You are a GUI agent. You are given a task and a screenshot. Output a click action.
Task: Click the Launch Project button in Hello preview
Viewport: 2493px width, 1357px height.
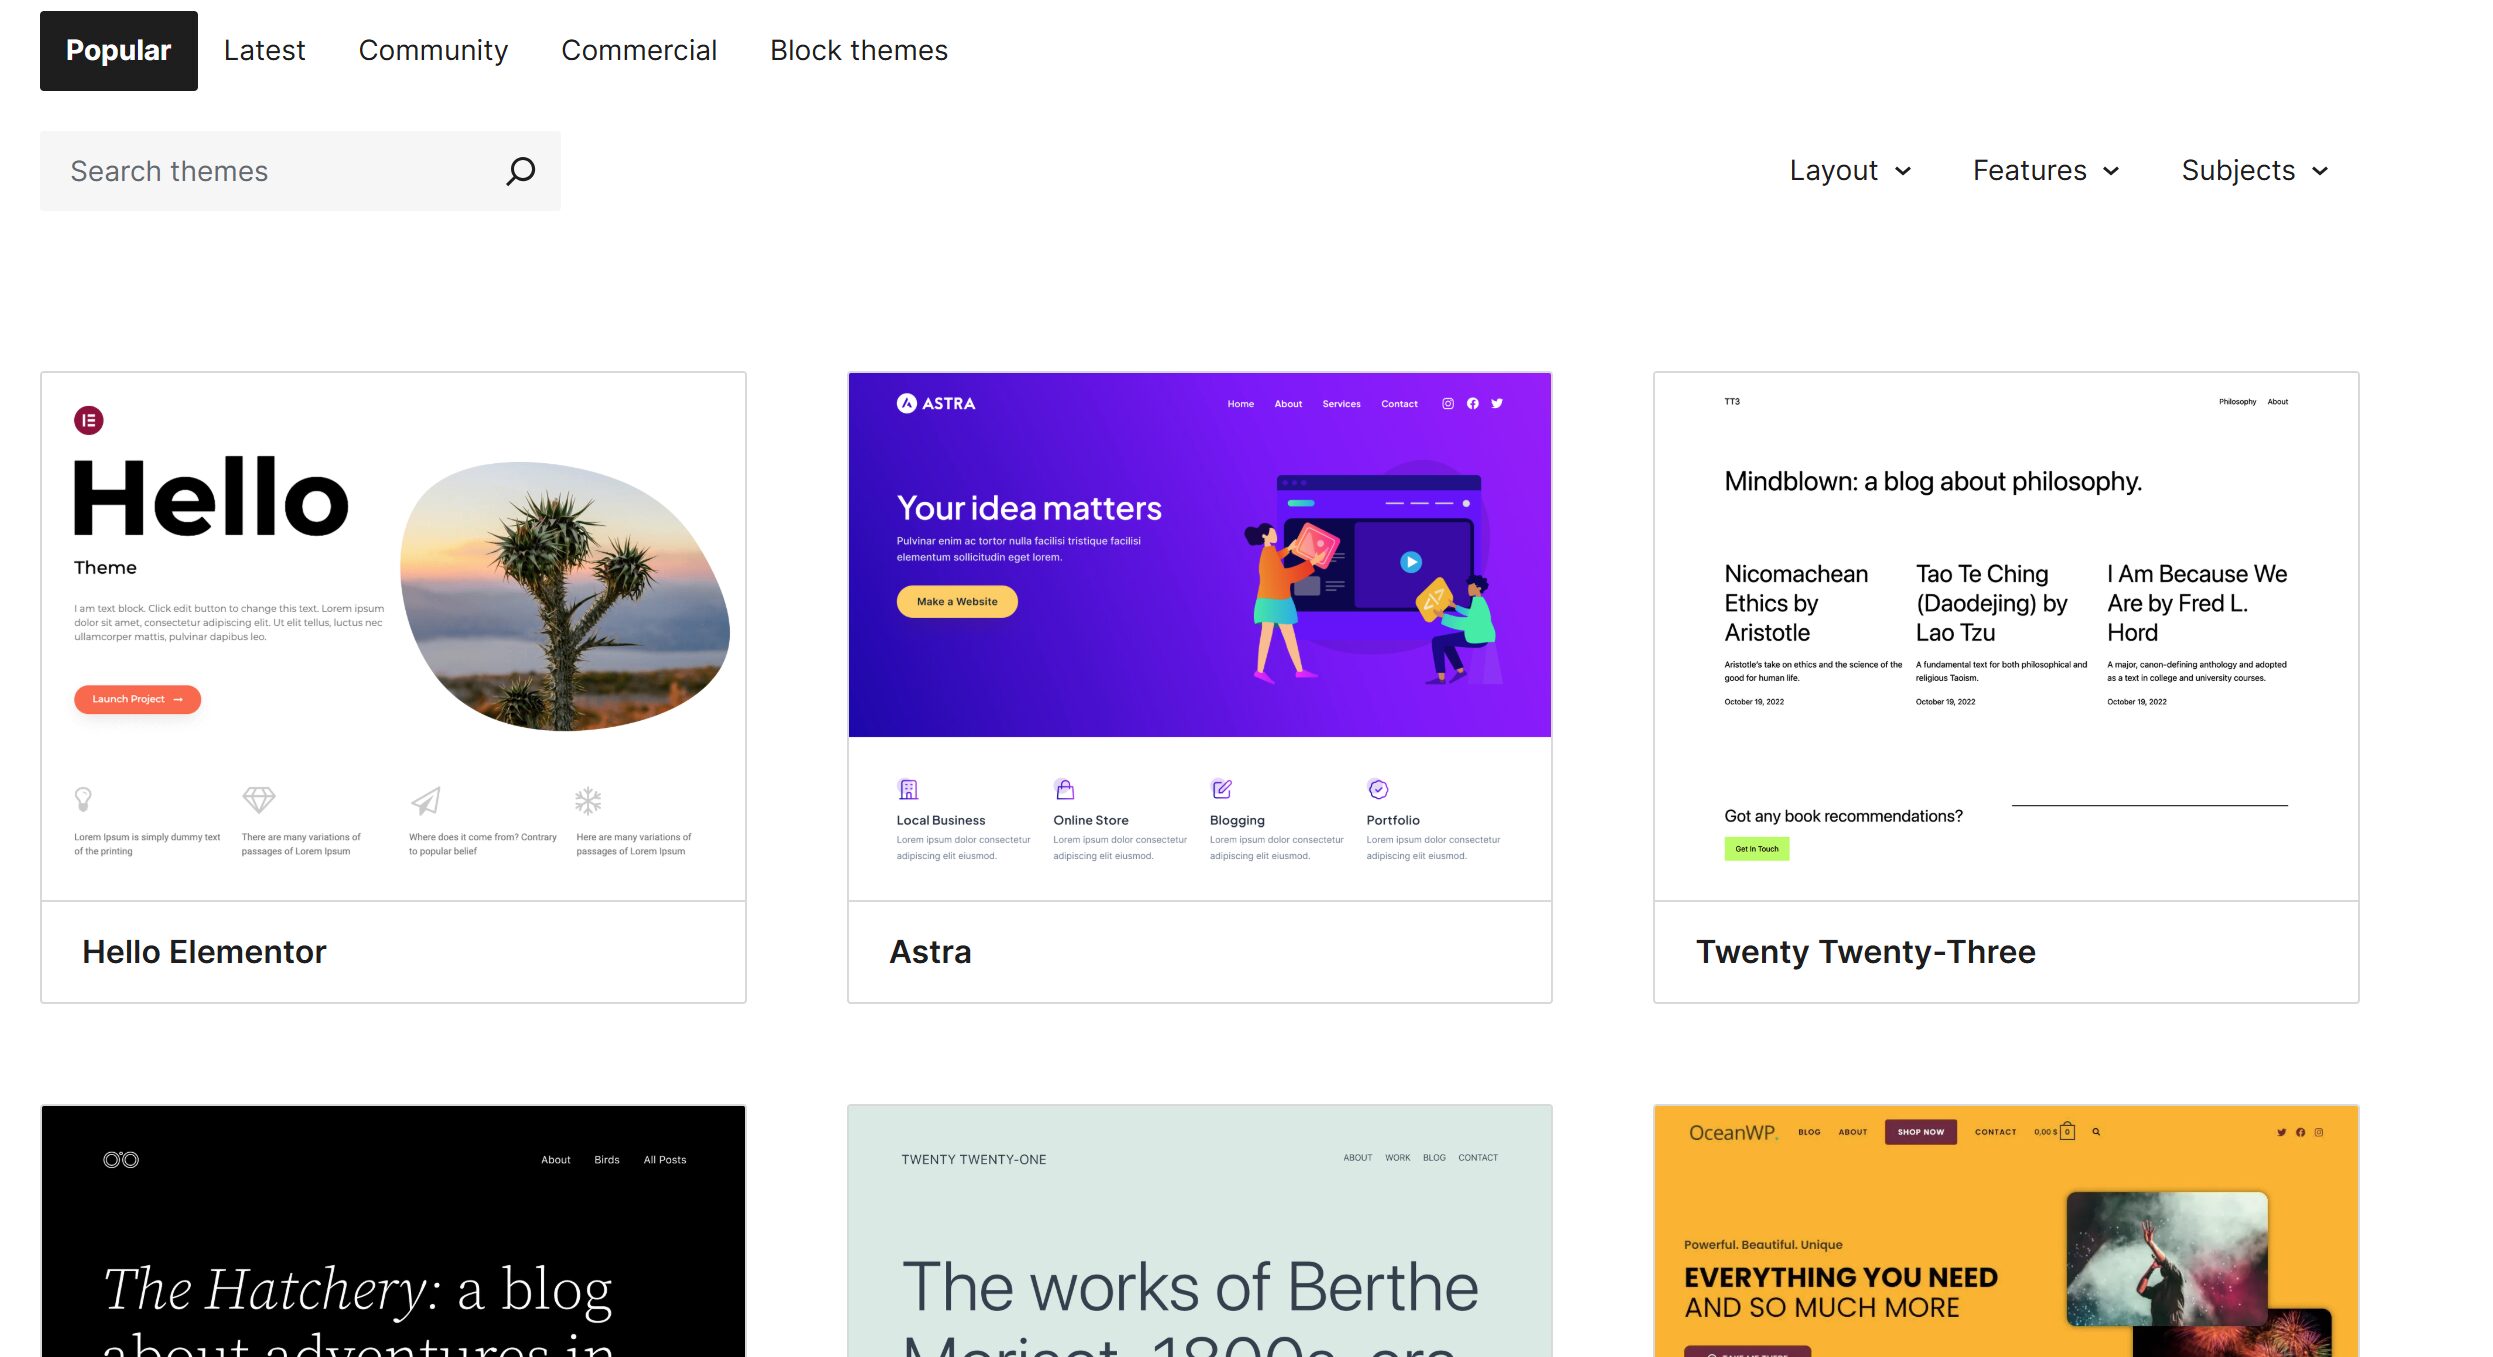point(137,699)
